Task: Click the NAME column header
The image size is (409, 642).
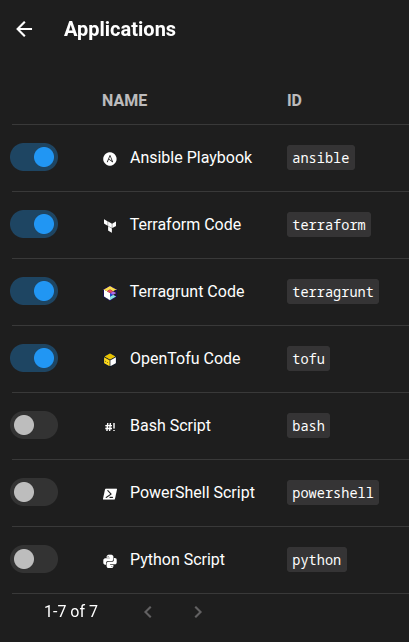Action: tap(125, 100)
